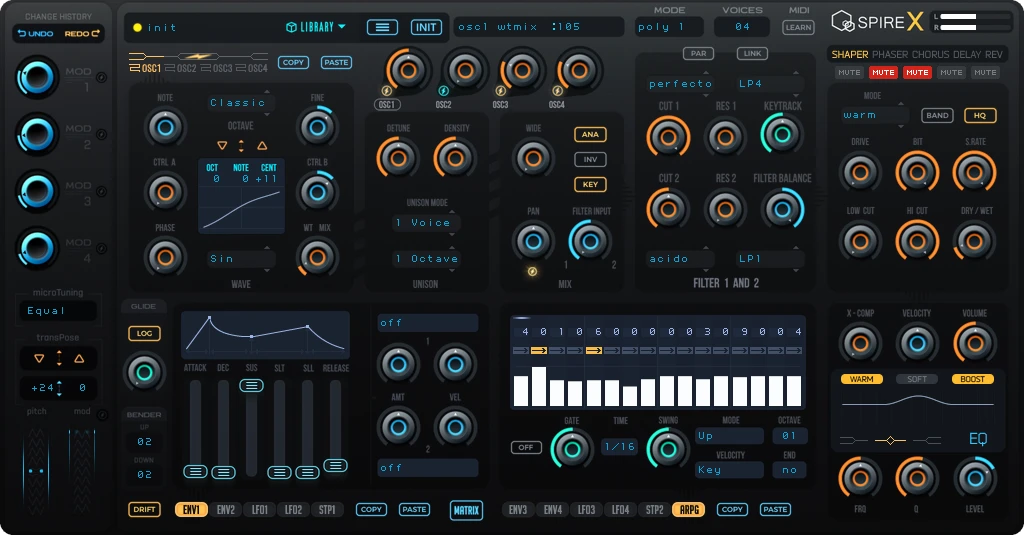Click the OSC2 mixer lightning icon
This screenshot has height=535, width=1024.
443,91
